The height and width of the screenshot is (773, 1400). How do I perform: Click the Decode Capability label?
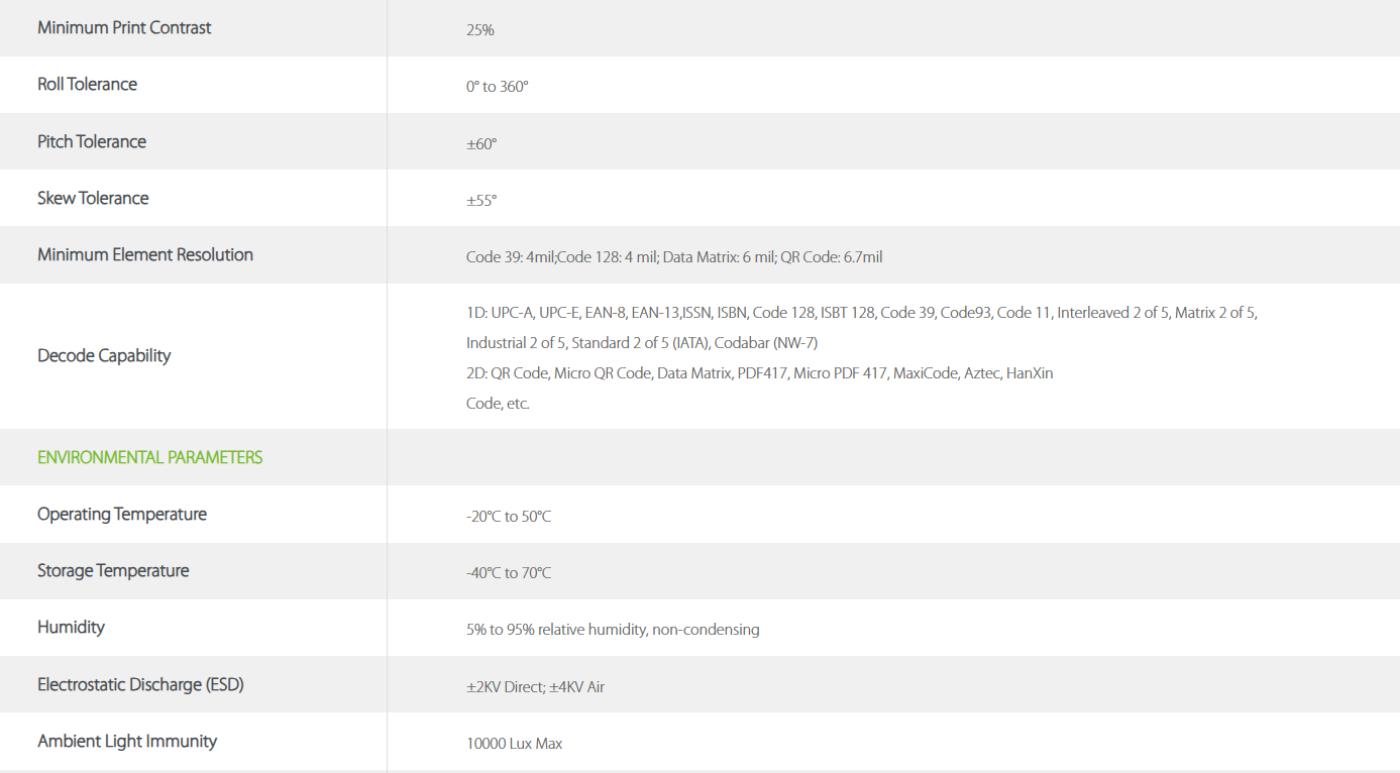click(104, 356)
